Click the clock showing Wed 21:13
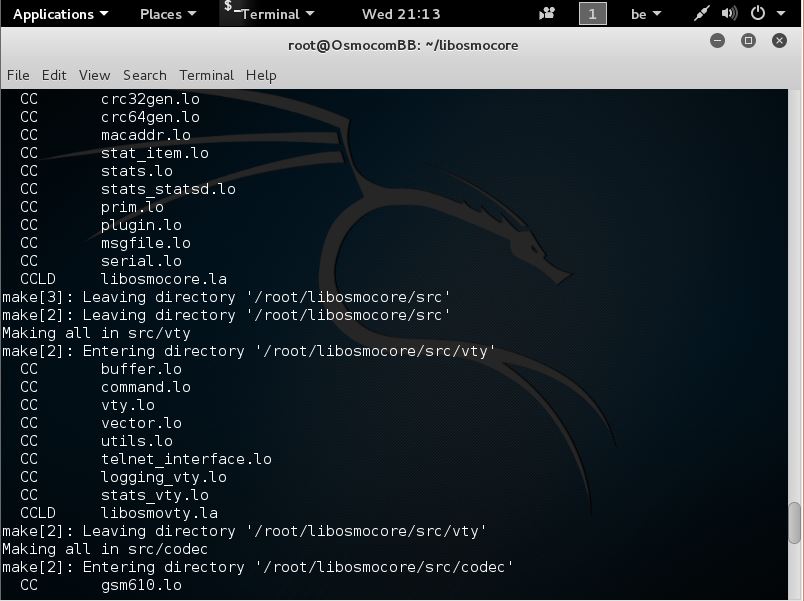804x601 pixels. [x=401, y=14]
